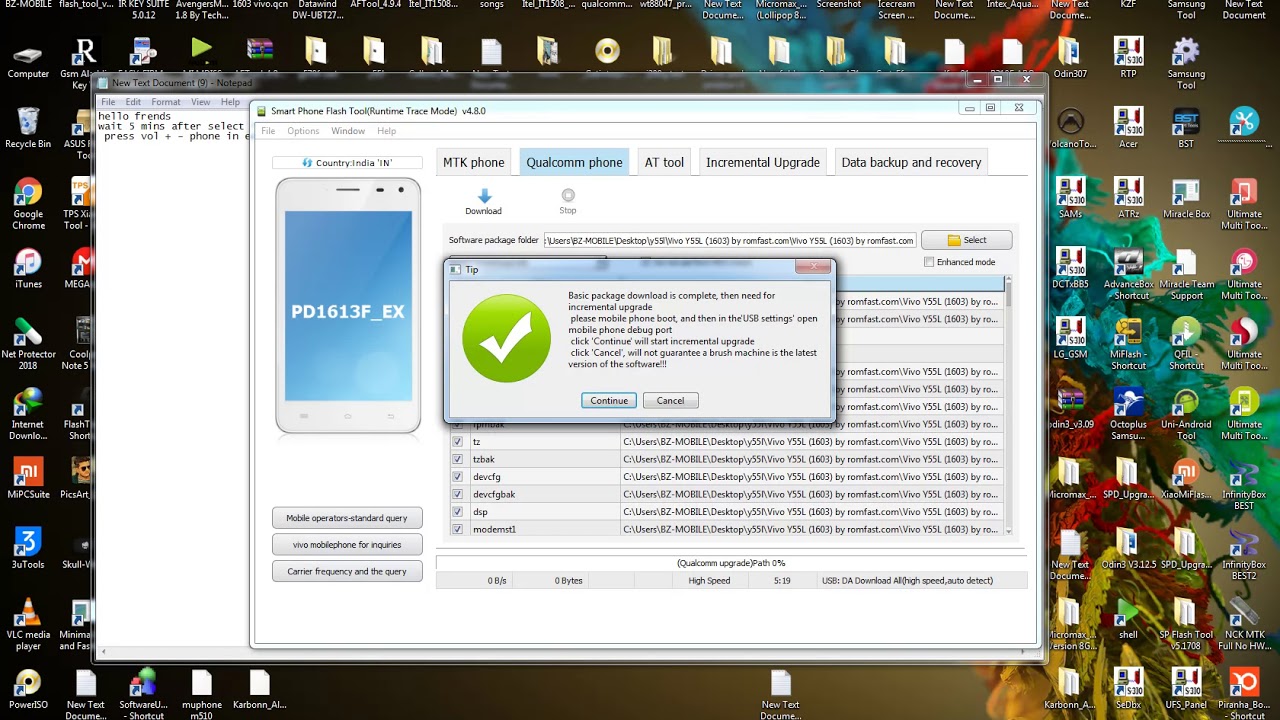Click the High Speed status bar entry
1280x720 pixels.
tap(709, 580)
